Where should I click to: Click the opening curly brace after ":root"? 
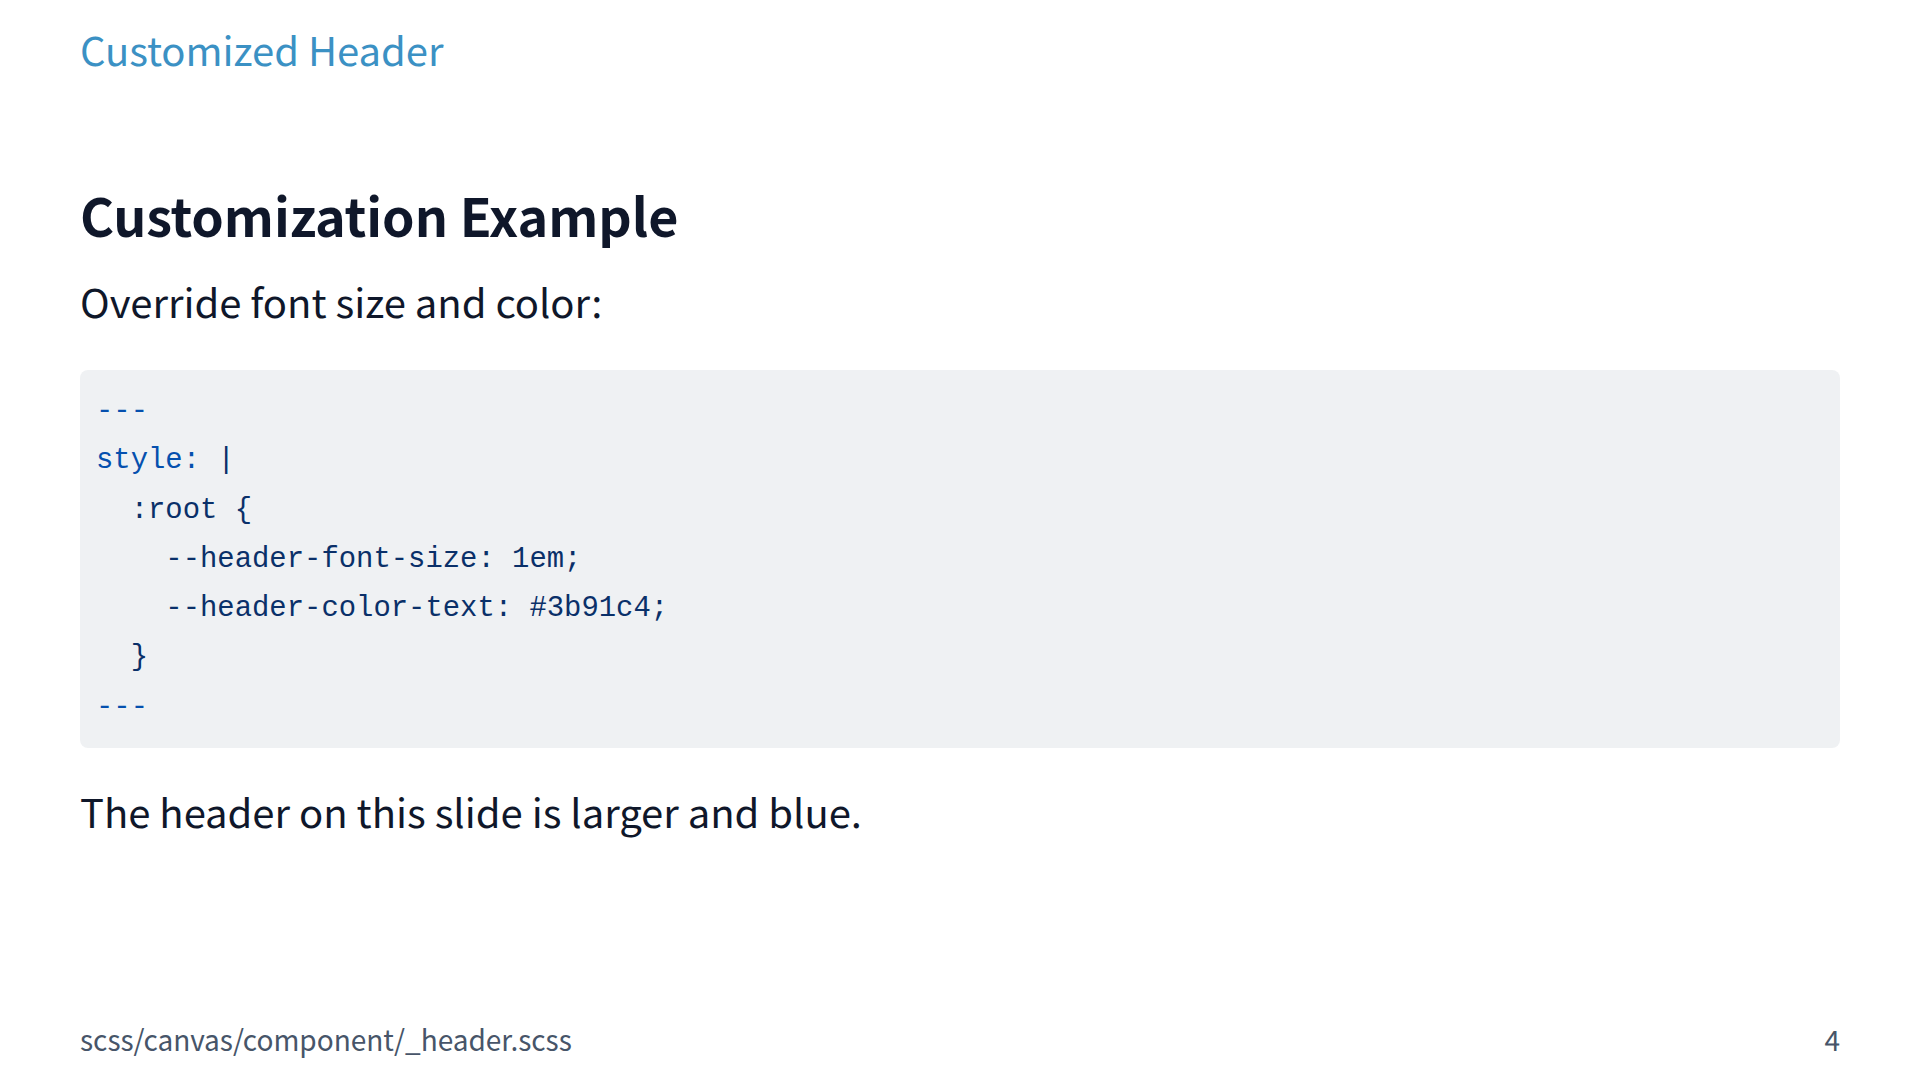243,509
